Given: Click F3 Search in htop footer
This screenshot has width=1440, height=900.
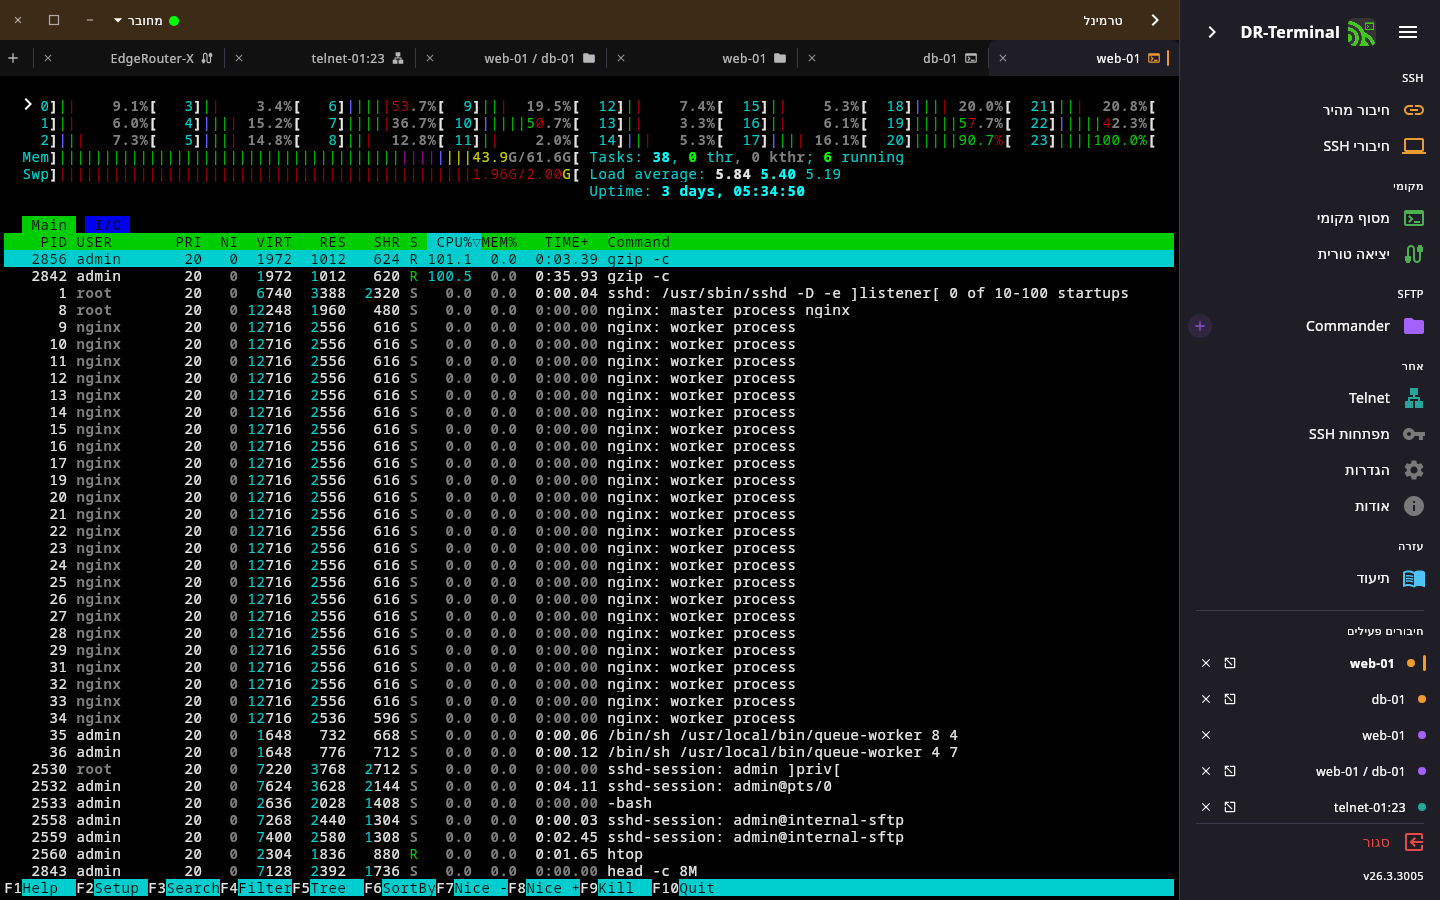Looking at the screenshot, I should point(183,888).
